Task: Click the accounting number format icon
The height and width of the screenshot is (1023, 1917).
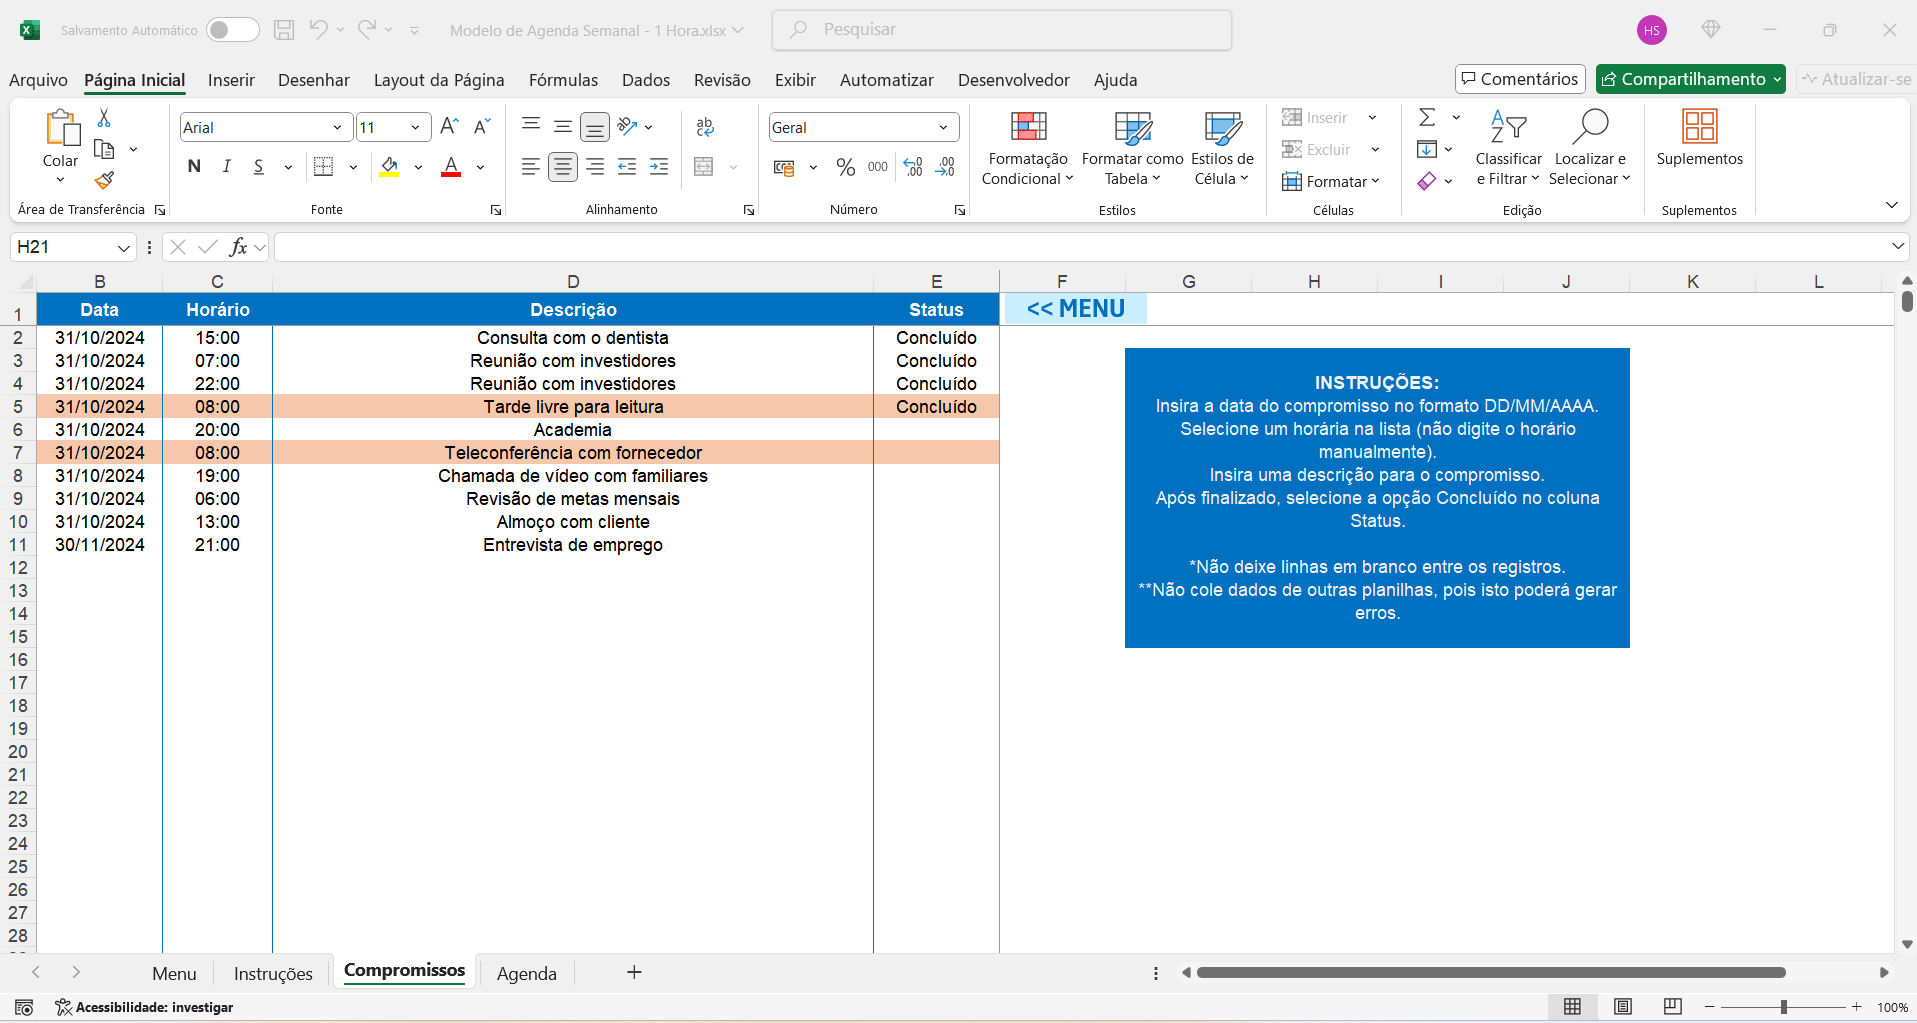Action: click(784, 167)
